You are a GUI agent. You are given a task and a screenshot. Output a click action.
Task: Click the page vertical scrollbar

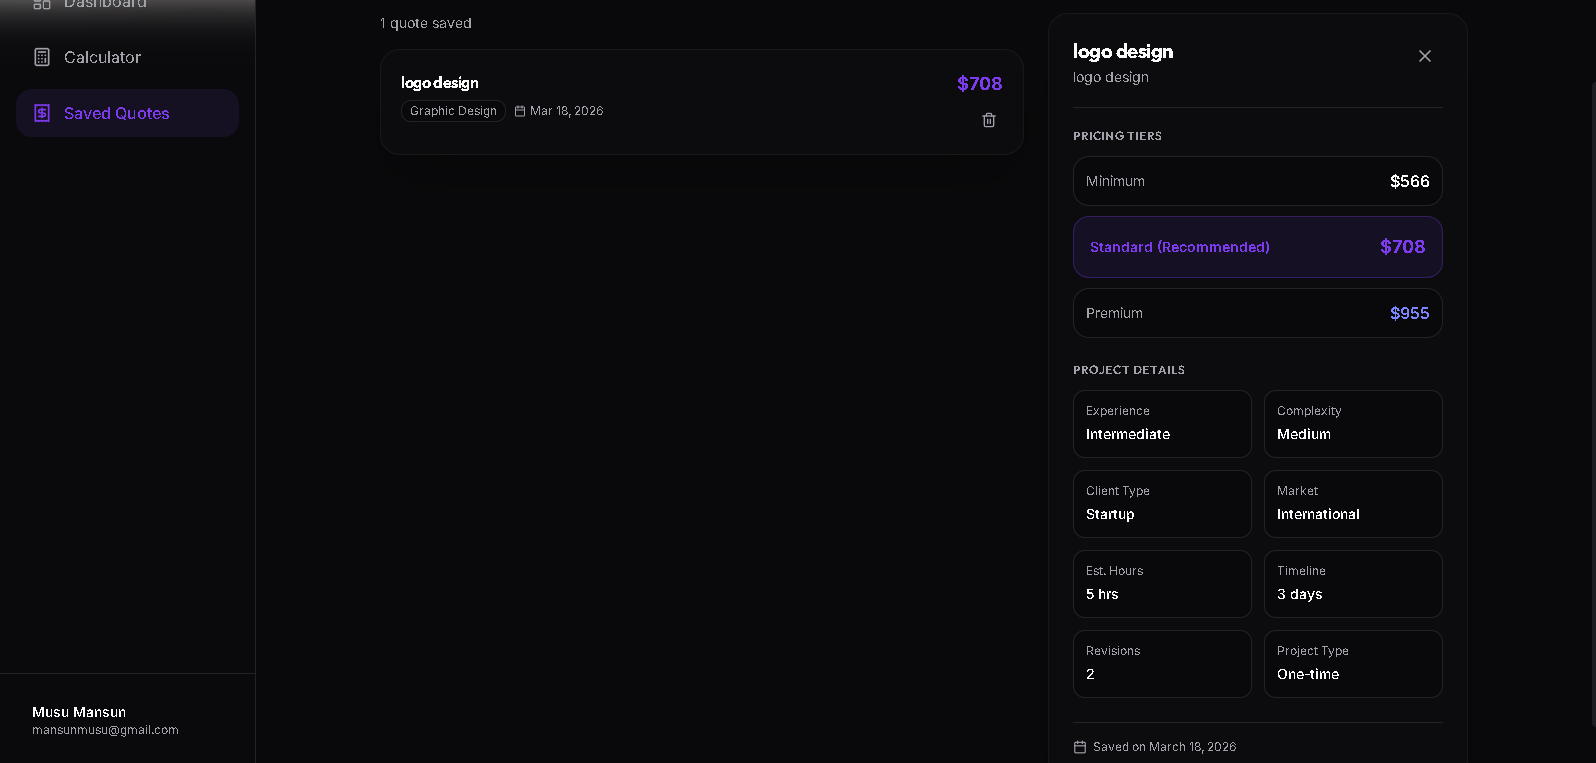1592,403
